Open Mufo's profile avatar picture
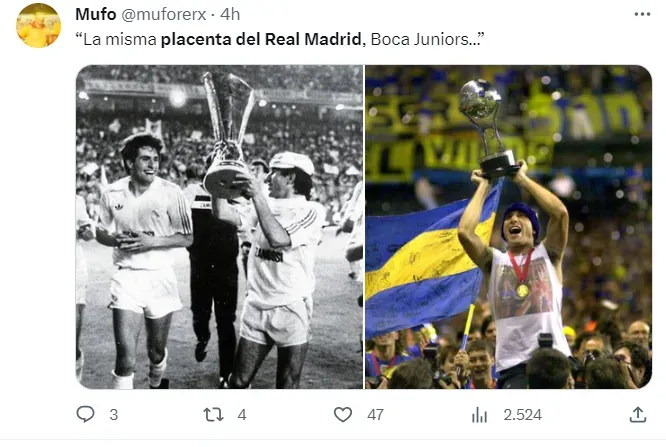The height and width of the screenshot is (447, 666). pyautogui.click(x=38, y=26)
